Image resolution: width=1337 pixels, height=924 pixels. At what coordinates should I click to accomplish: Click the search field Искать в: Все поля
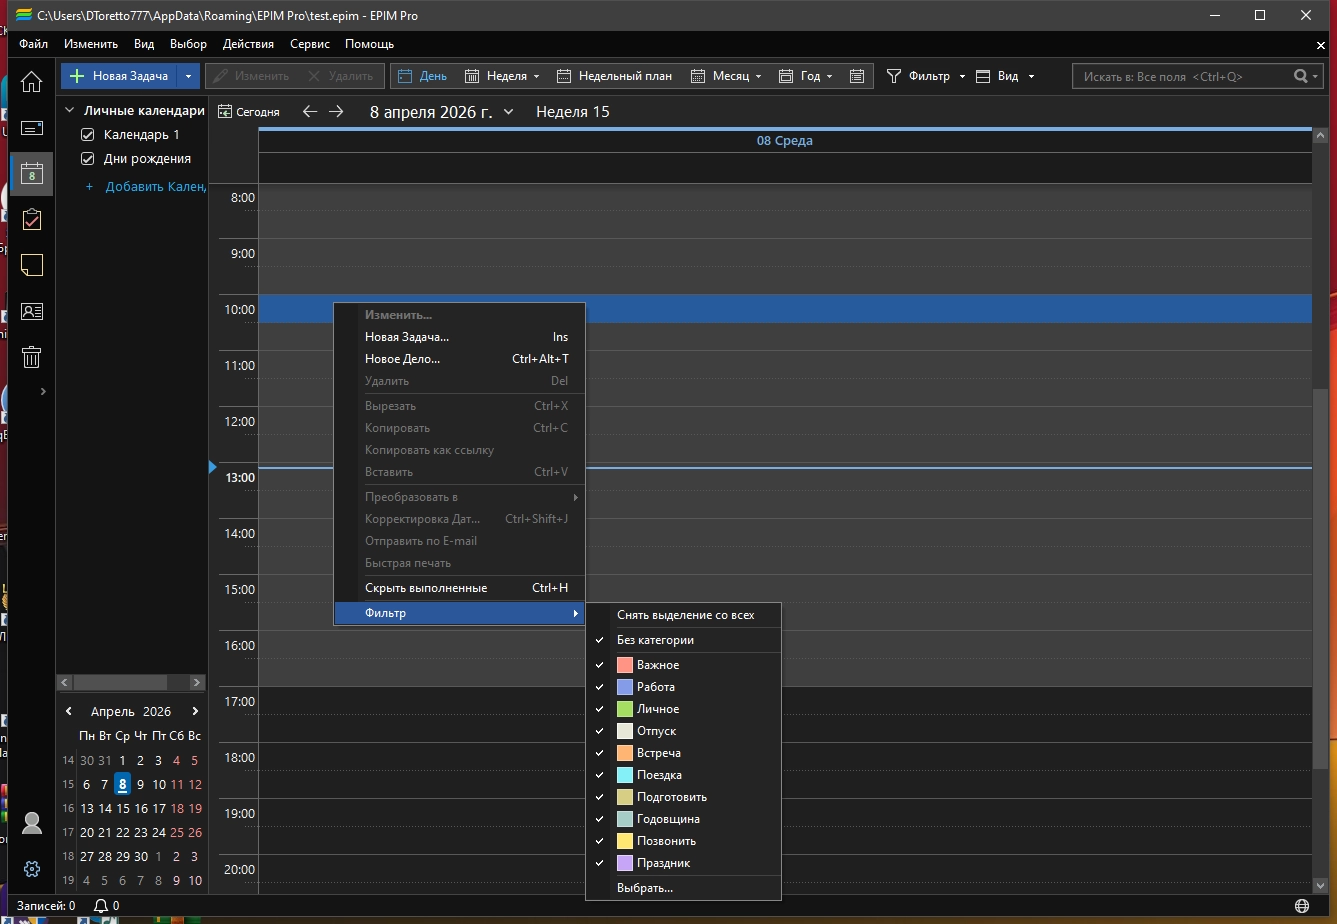1180,76
